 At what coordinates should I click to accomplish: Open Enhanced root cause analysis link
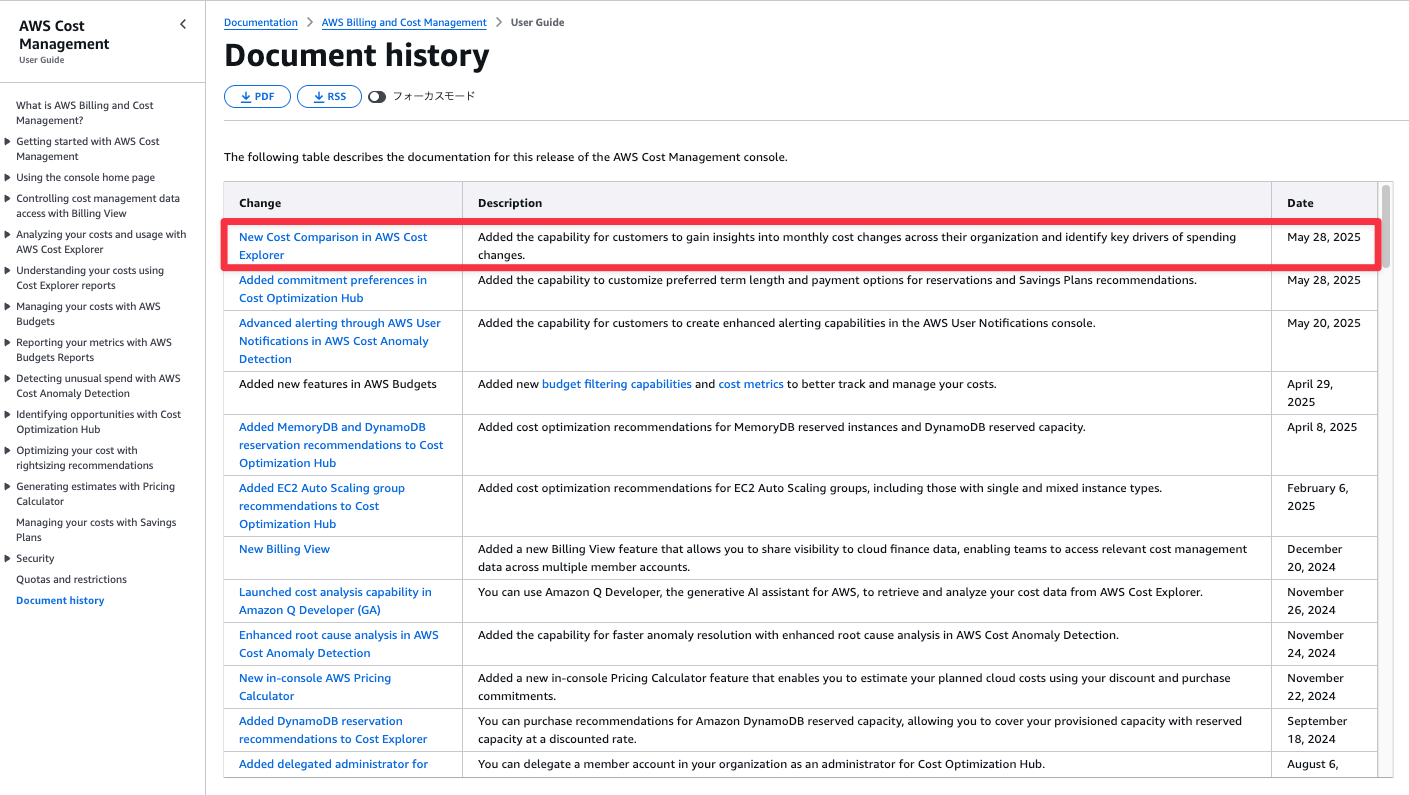pos(339,644)
